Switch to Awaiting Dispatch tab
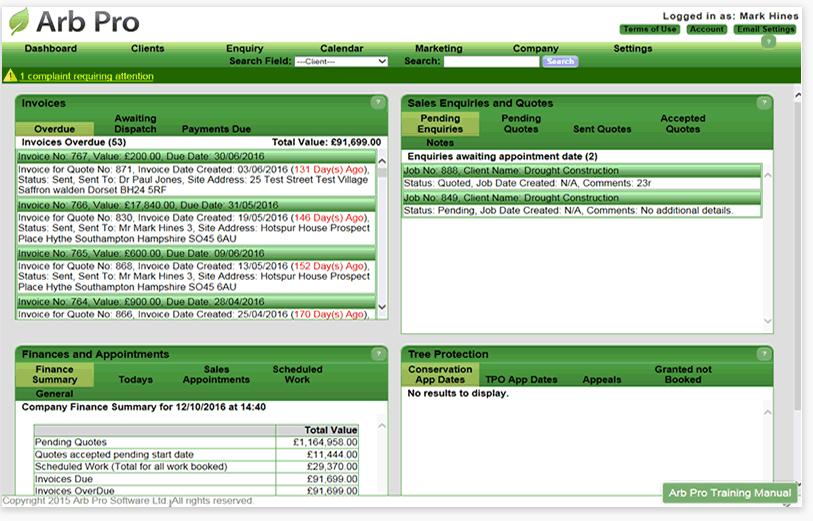Image resolution: width=813 pixels, height=521 pixels. click(135, 124)
